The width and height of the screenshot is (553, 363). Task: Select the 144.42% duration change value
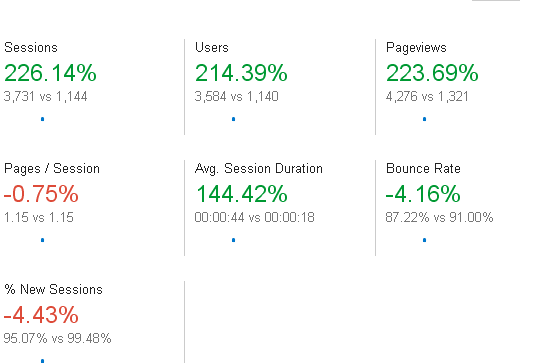click(242, 194)
